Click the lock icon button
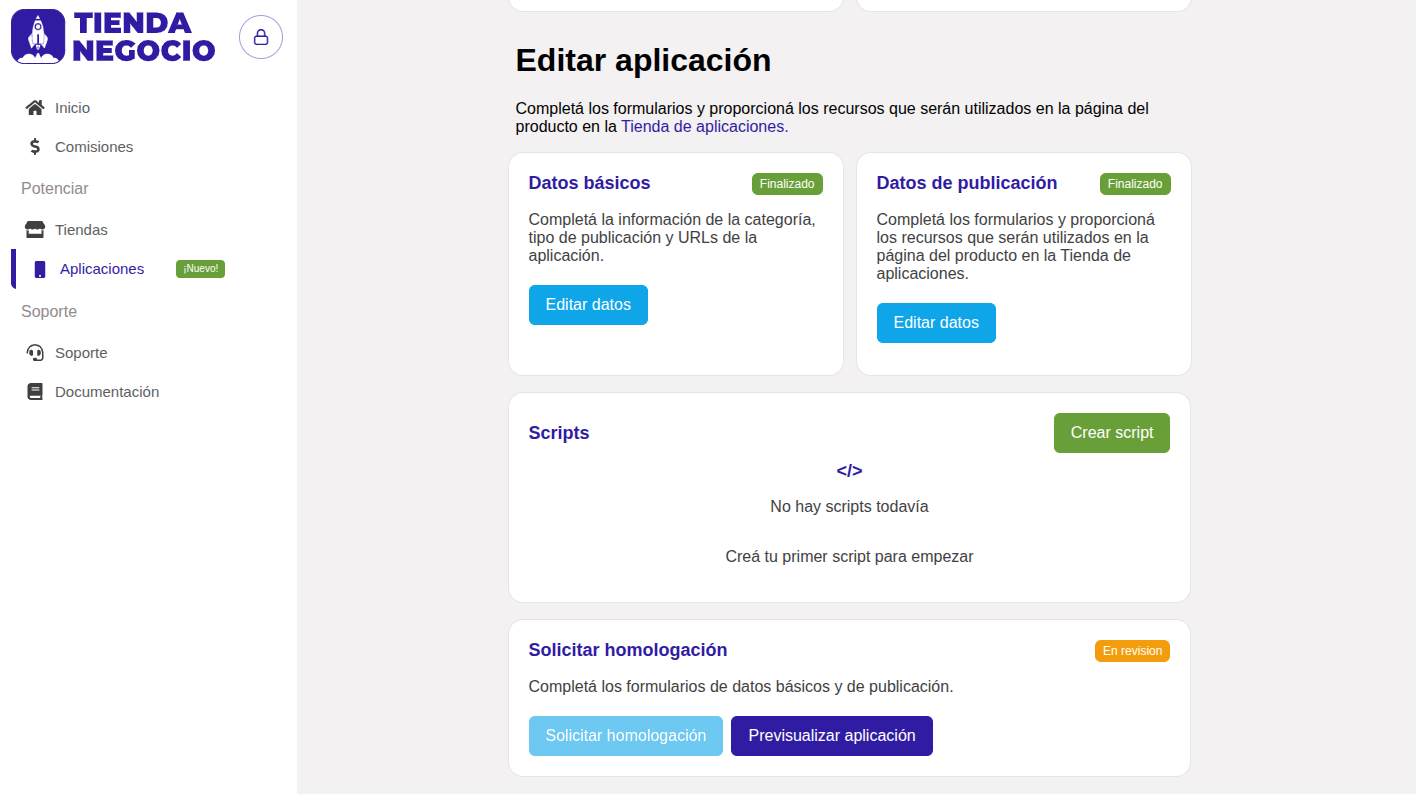1416x794 pixels. pyautogui.click(x=261, y=37)
